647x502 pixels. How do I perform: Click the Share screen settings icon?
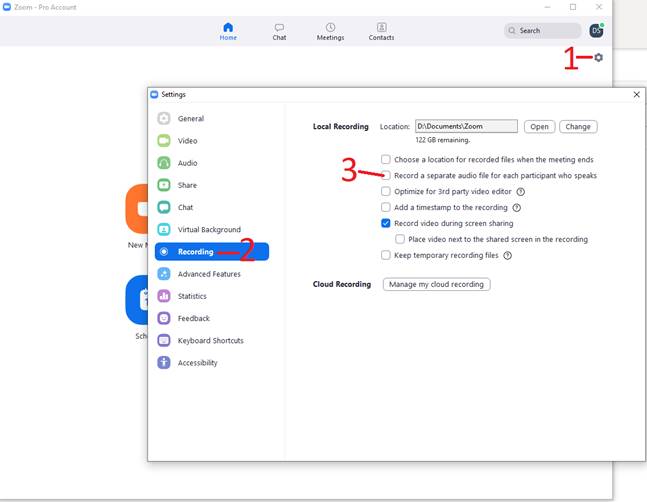[164, 185]
